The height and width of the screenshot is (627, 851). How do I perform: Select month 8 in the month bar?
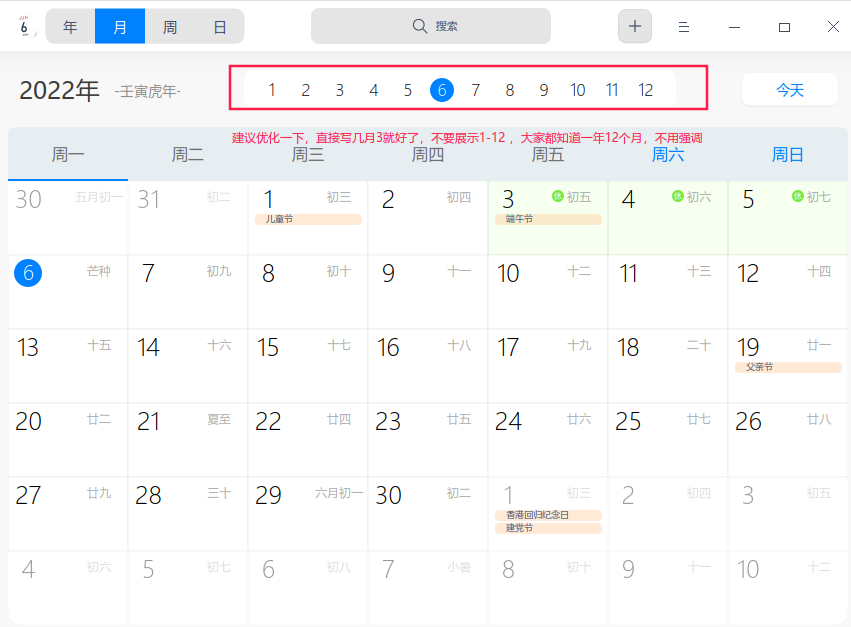click(x=510, y=90)
